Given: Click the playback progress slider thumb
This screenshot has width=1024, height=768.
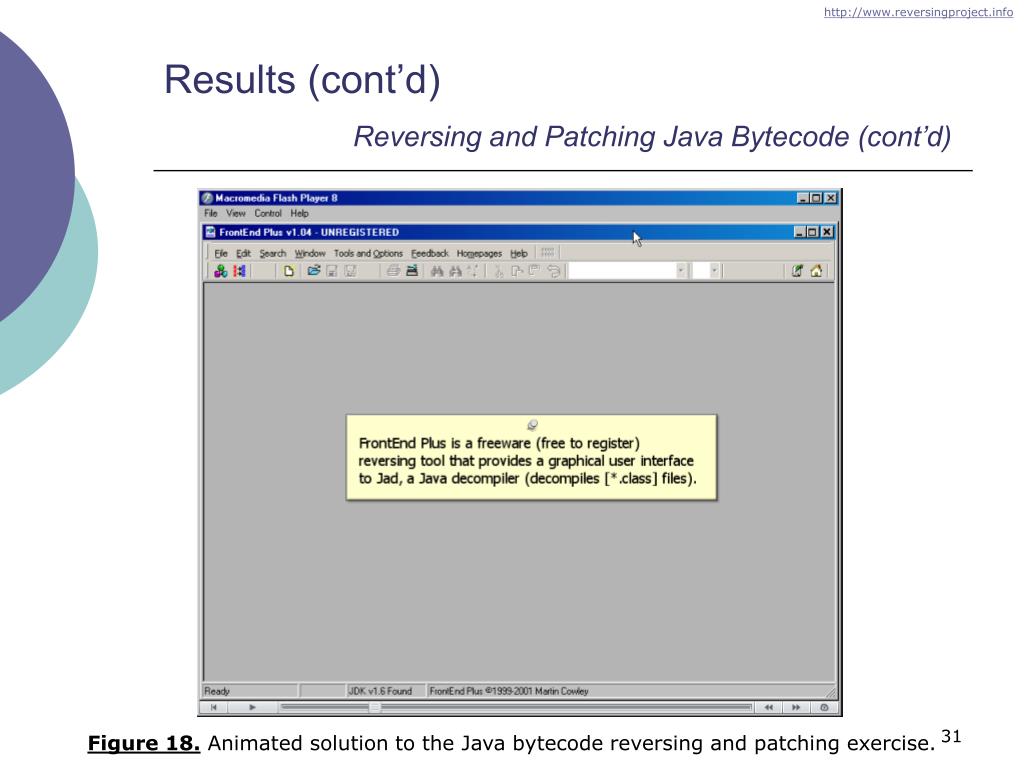Looking at the screenshot, I should click(375, 707).
